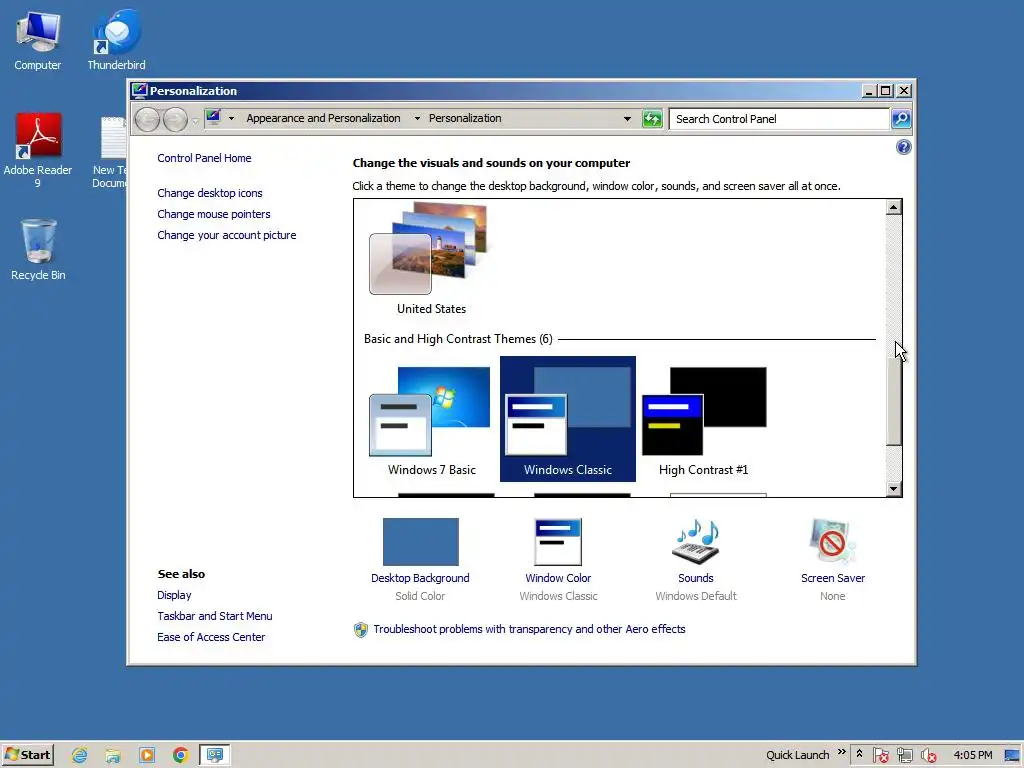Expand the root Control Panel breadcrumb arrow

(231, 119)
